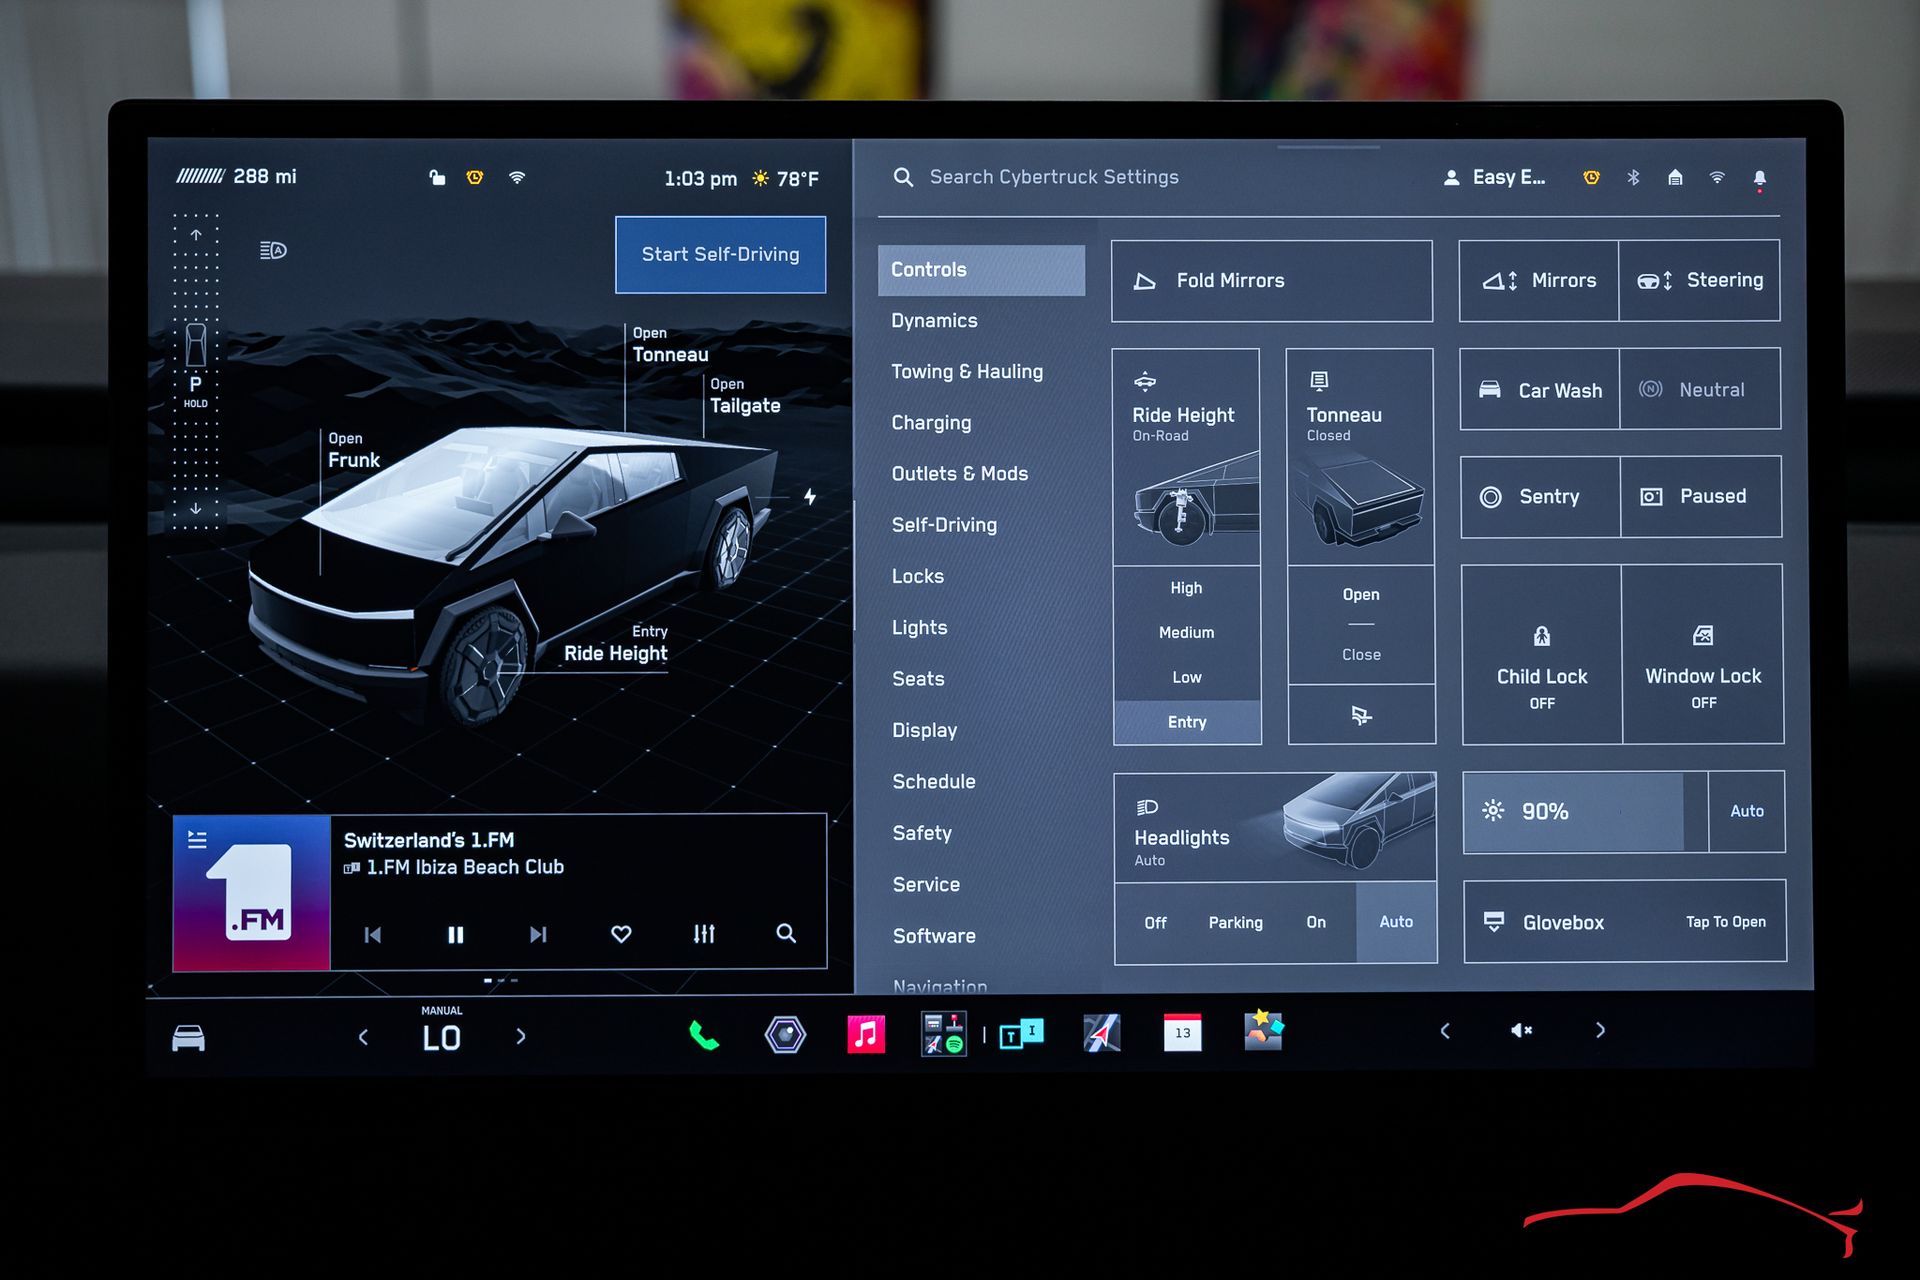The width and height of the screenshot is (1920, 1280).
Task: Tap the lock icon in the status bar
Action: [437, 177]
